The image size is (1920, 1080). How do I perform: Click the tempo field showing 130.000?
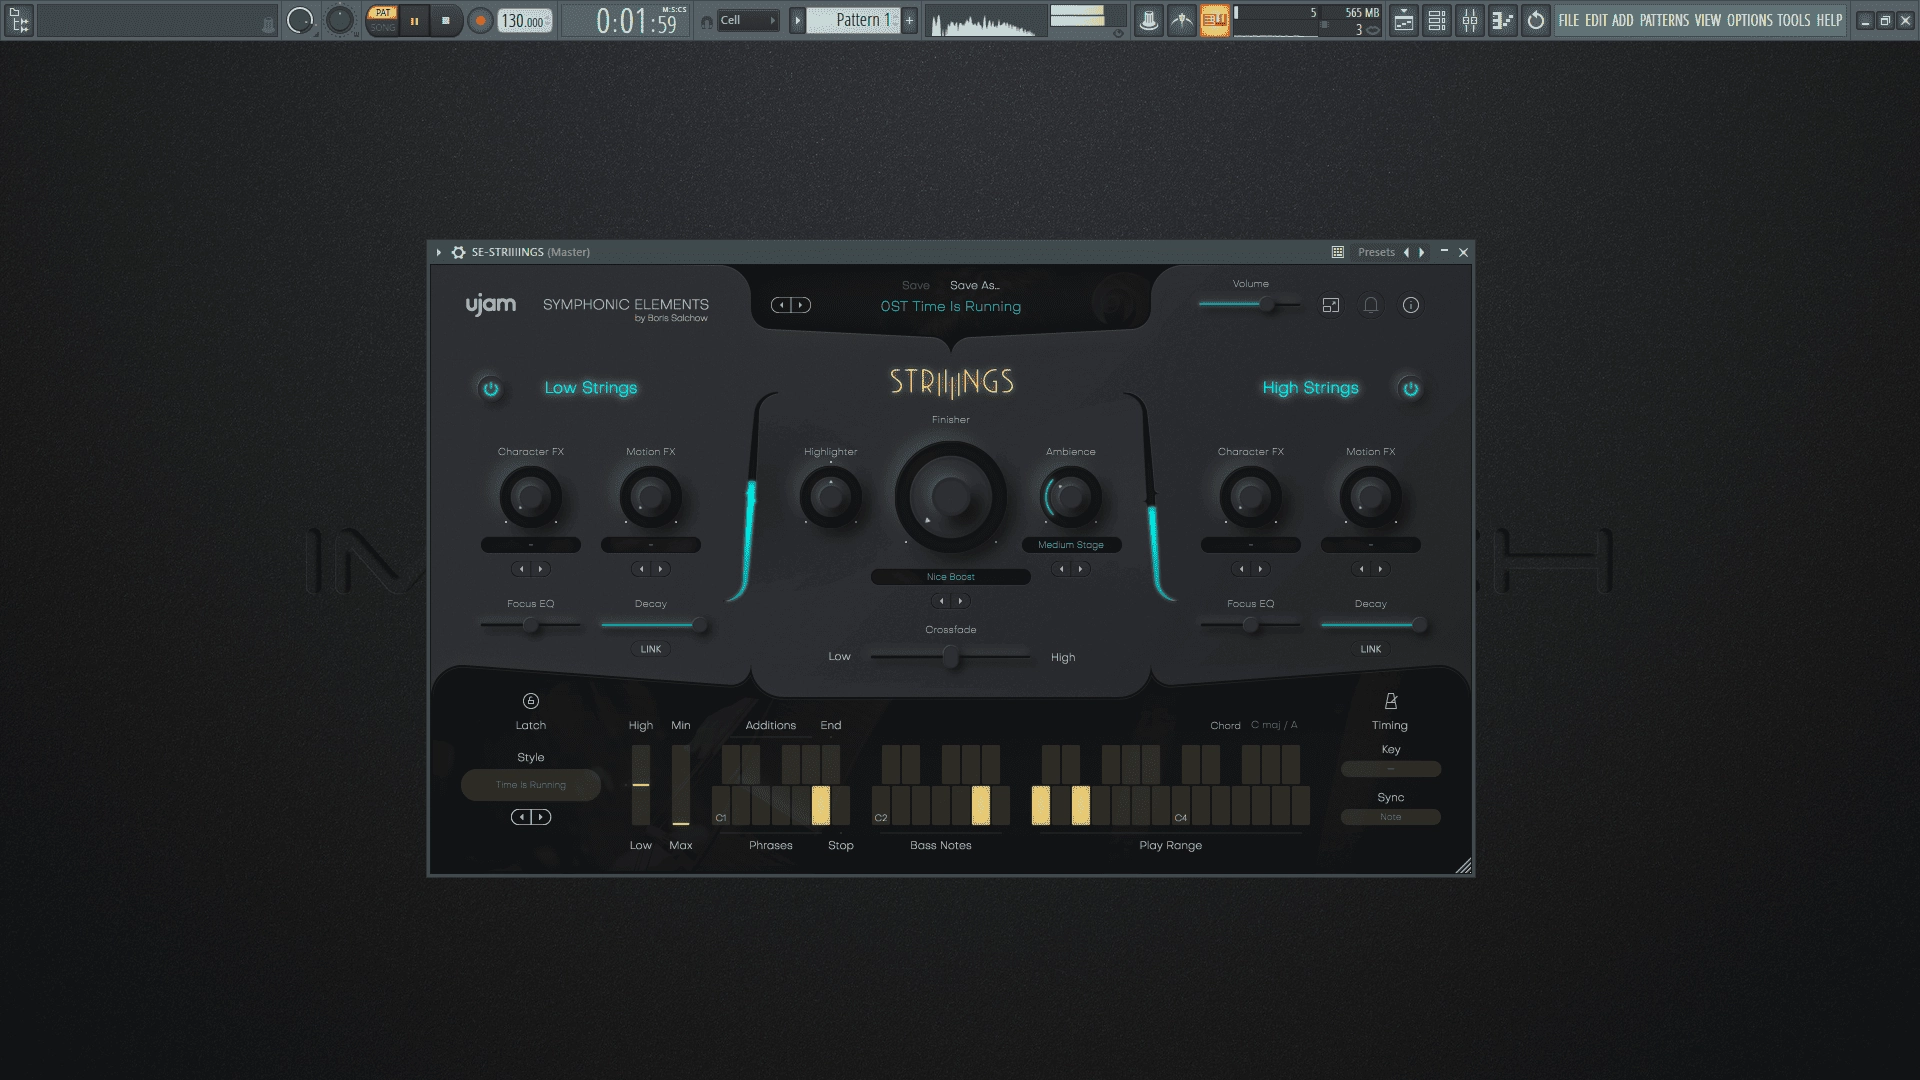point(525,21)
